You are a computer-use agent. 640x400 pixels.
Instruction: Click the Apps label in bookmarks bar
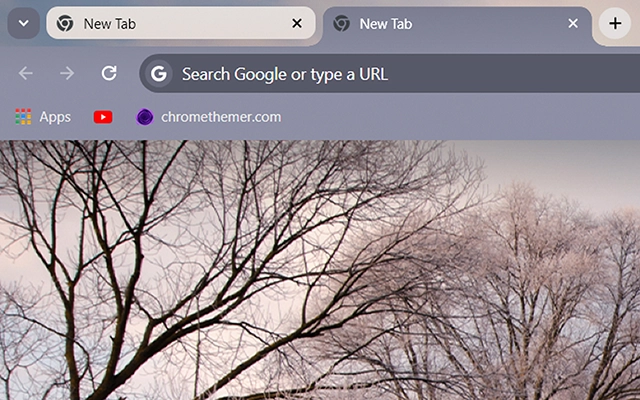click(55, 117)
